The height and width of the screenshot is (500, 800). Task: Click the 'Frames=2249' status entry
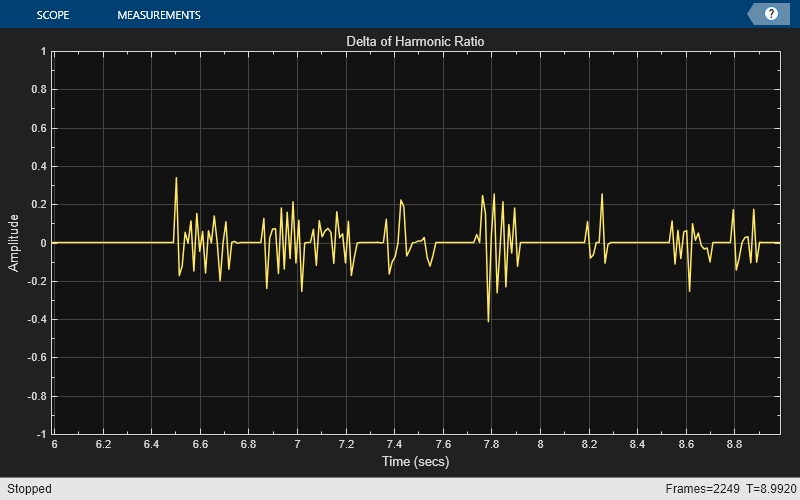(702, 489)
